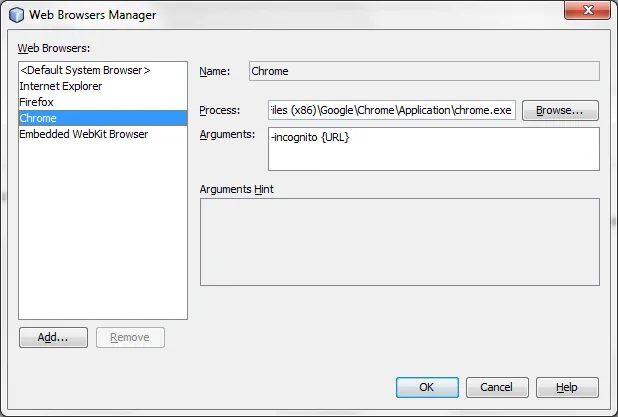Viewport: 618px width, 417px height.
Task: Click inside the Arguments text area
Action: (x=432, y=150)
